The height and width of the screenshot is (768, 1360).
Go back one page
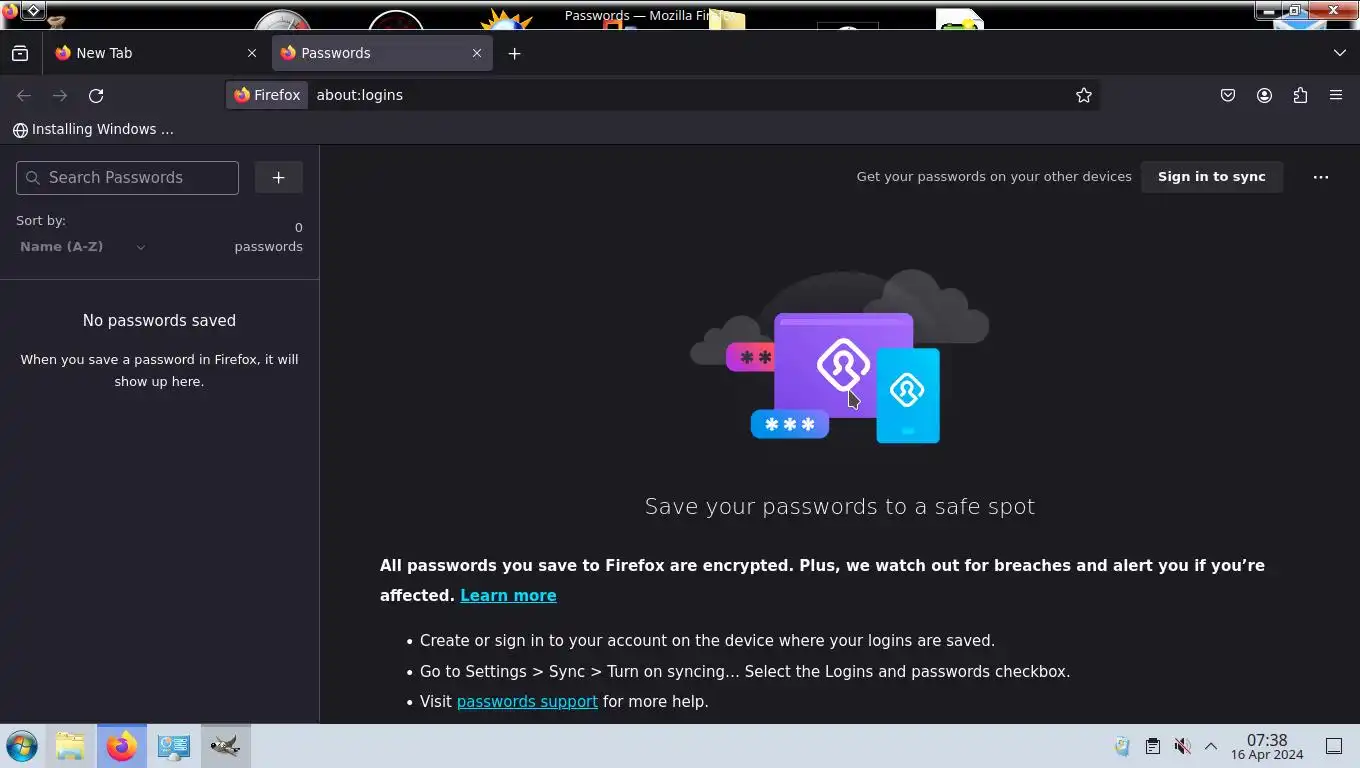(24, 95)
